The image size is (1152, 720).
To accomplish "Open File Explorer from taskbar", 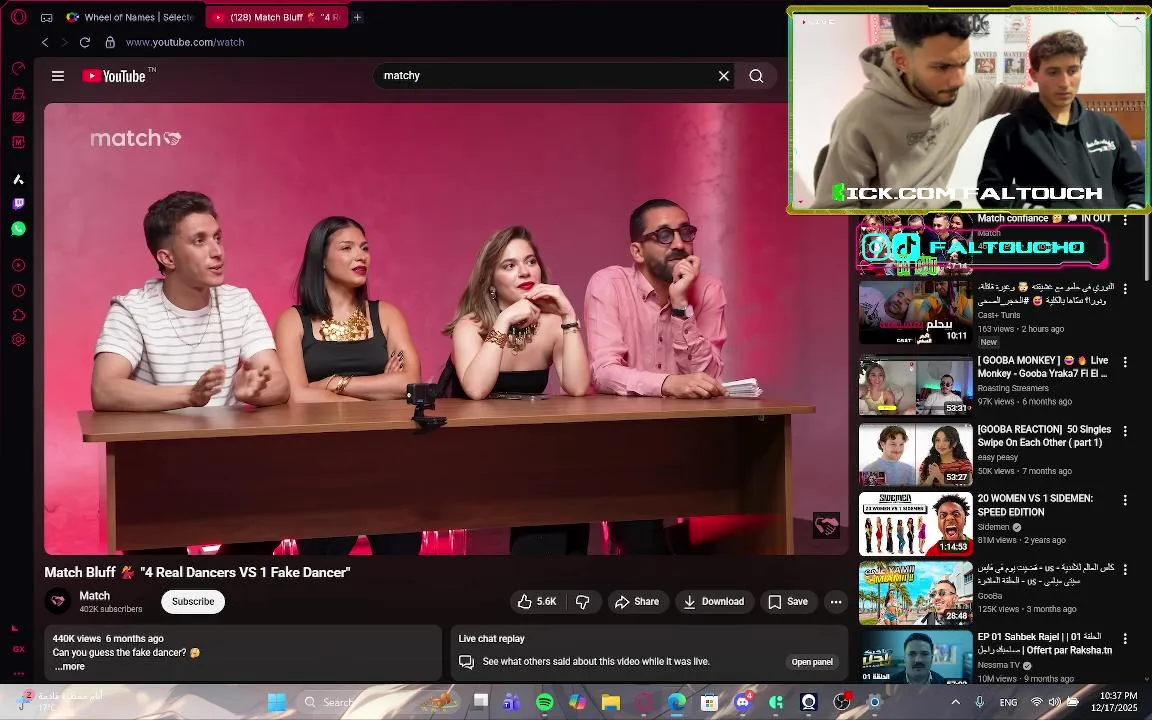I will (611, 702).
